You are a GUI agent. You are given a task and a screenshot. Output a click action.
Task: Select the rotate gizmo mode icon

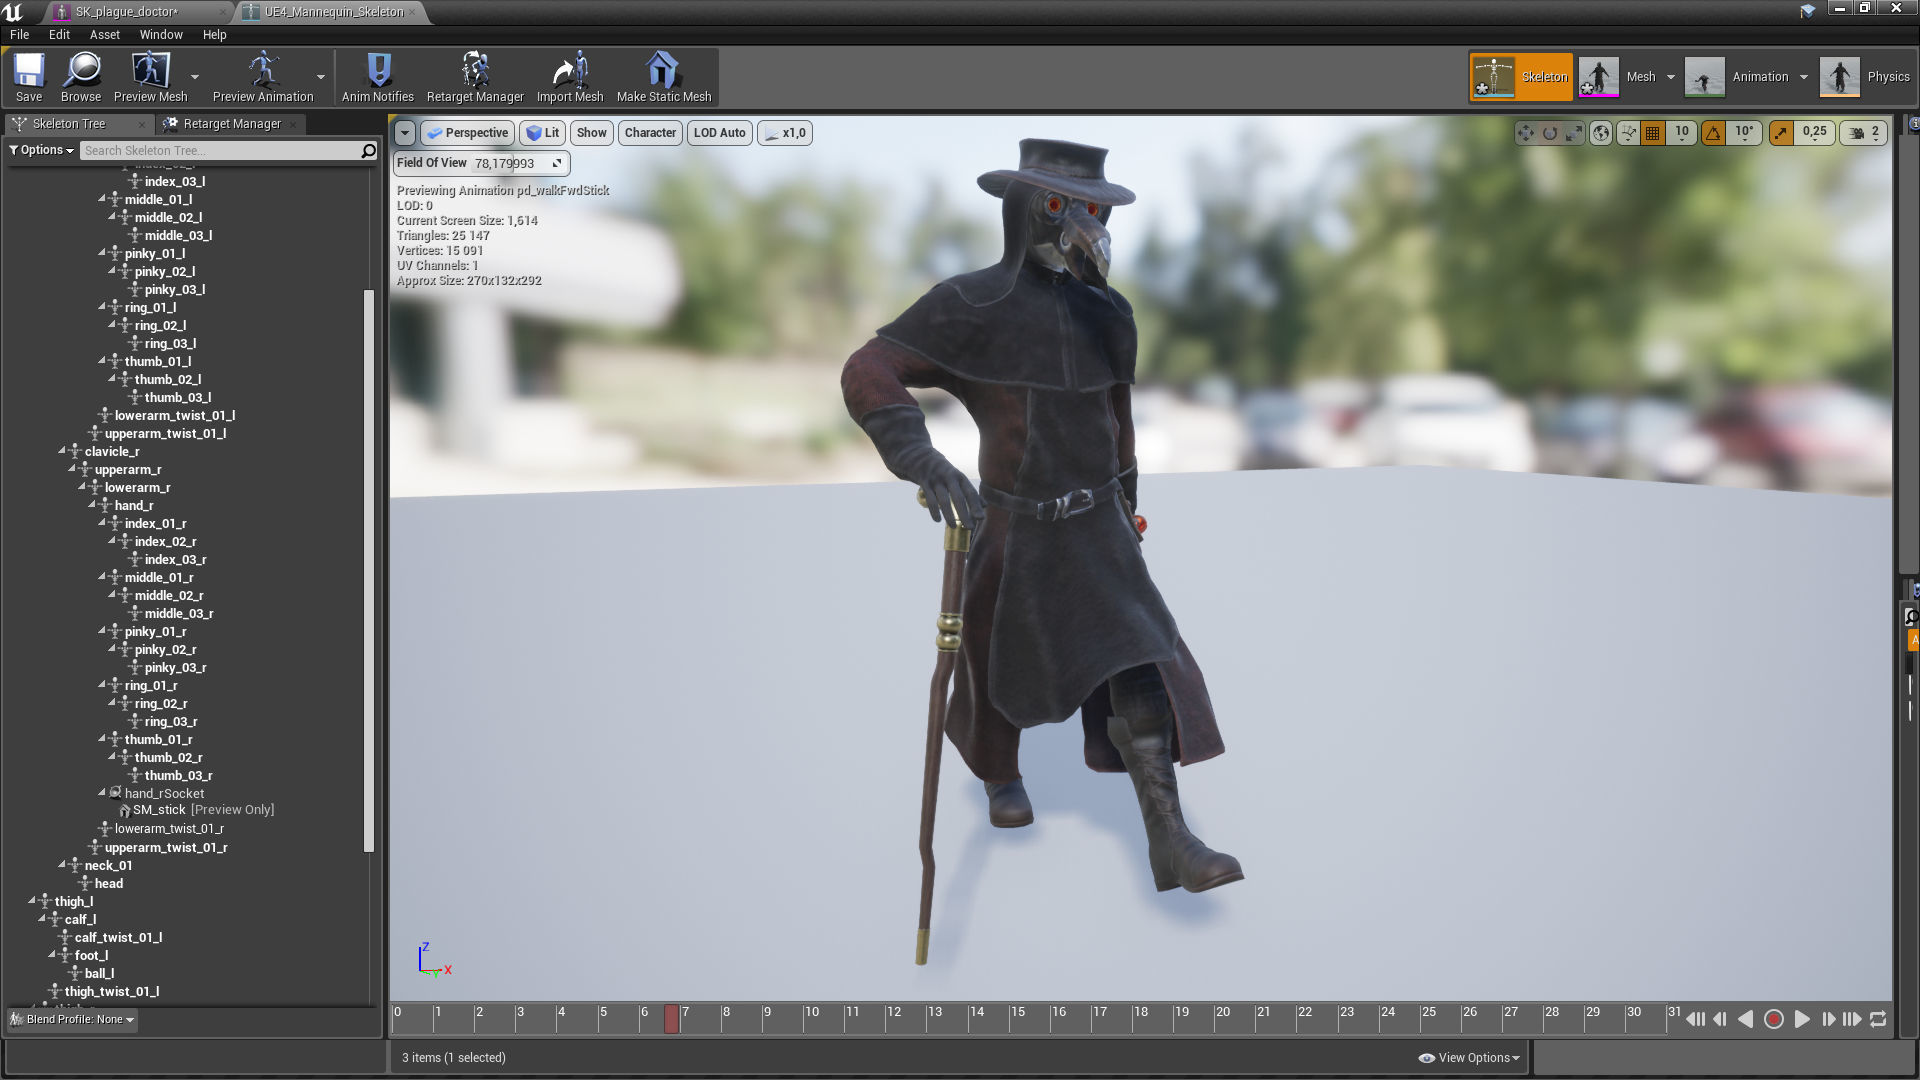tap(1549, 133)
